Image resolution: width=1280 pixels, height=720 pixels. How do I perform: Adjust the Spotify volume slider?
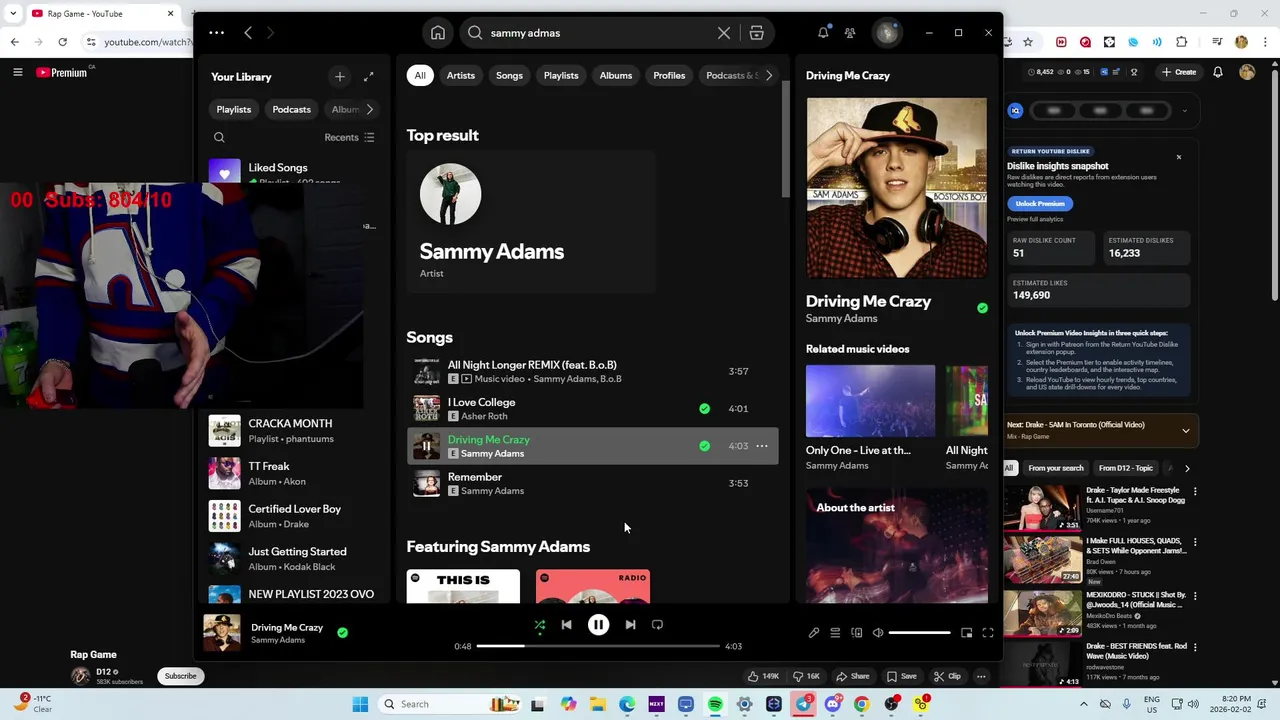920,633
